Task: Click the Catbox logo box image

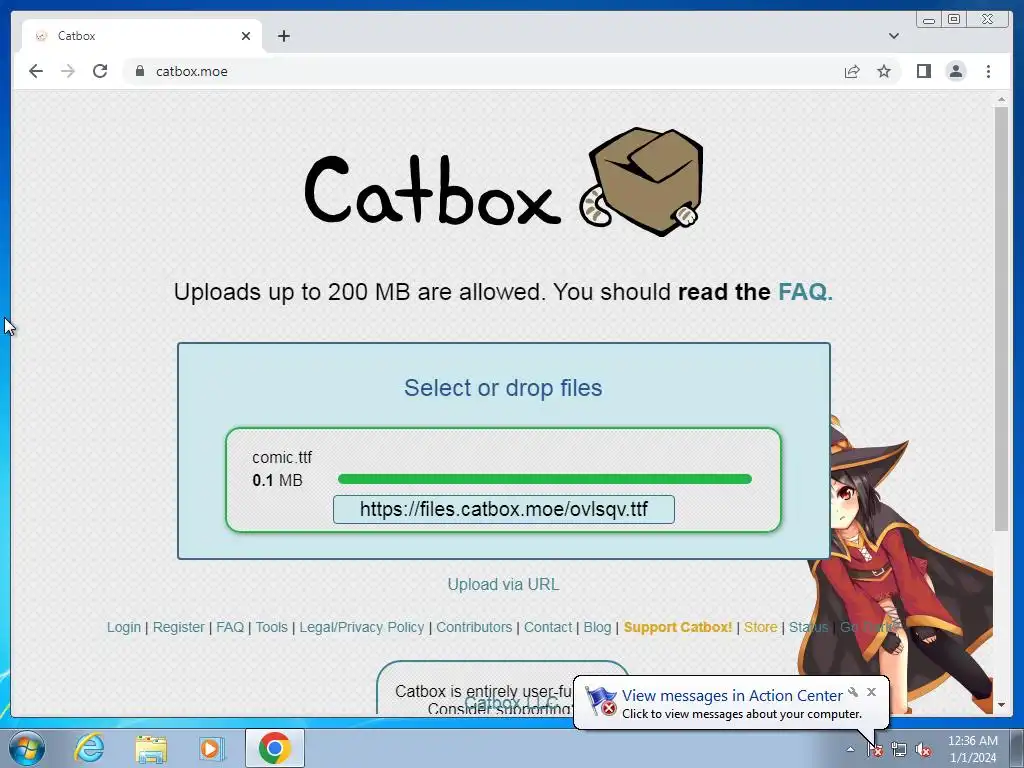Action: point(641,181)
